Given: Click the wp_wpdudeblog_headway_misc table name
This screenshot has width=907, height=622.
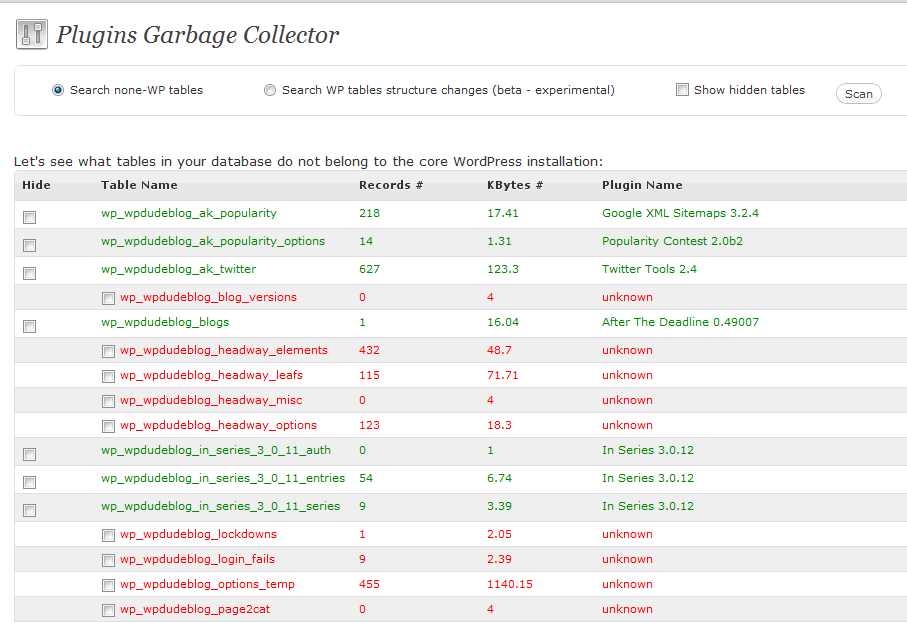Looking at the screenshot, I should pyautogui.click(x=211, y=400).
